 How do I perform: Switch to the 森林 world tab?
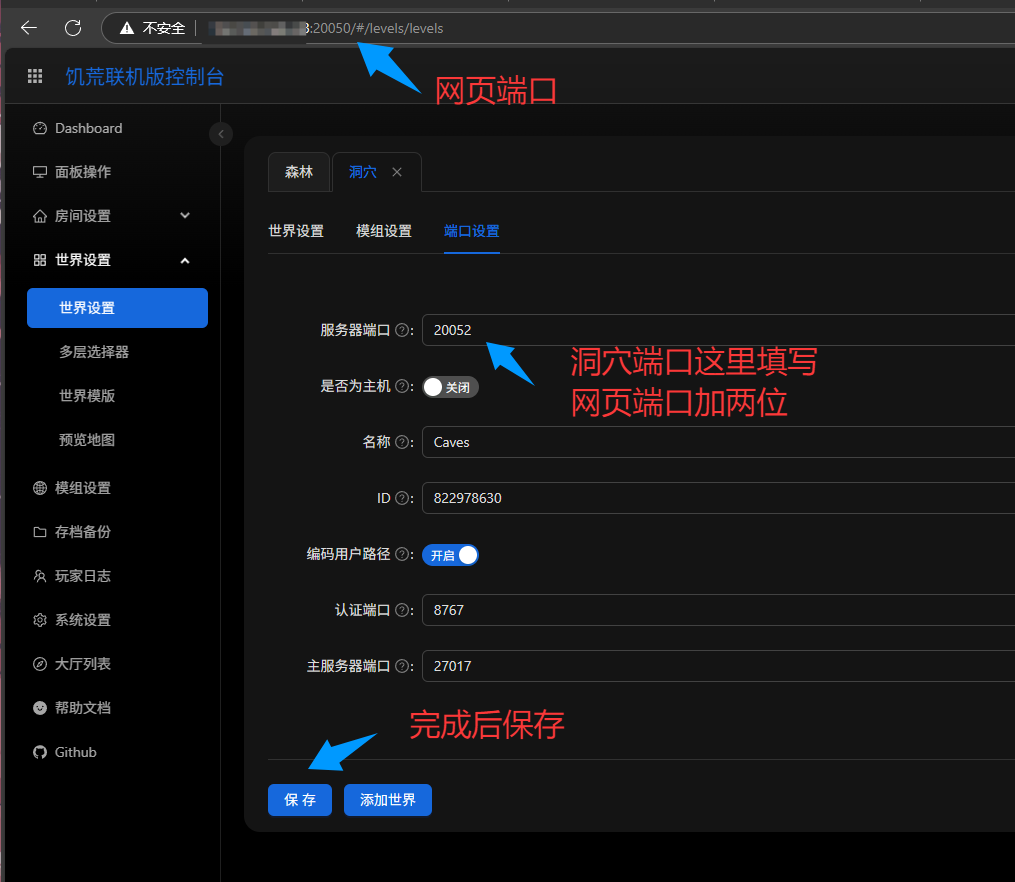tap(299, 172)
